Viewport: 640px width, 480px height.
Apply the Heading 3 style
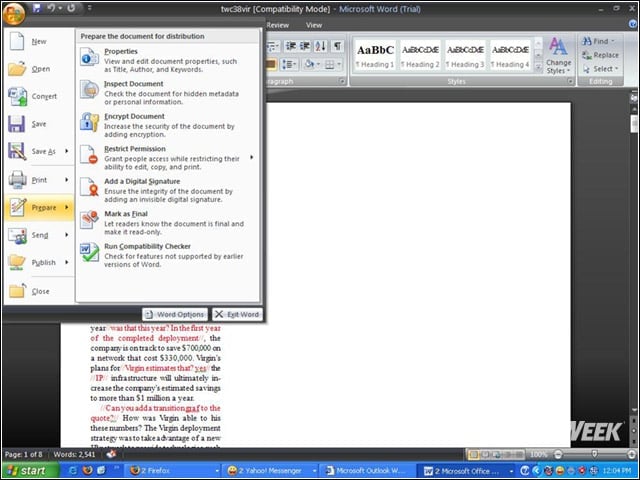coord(465,56)
